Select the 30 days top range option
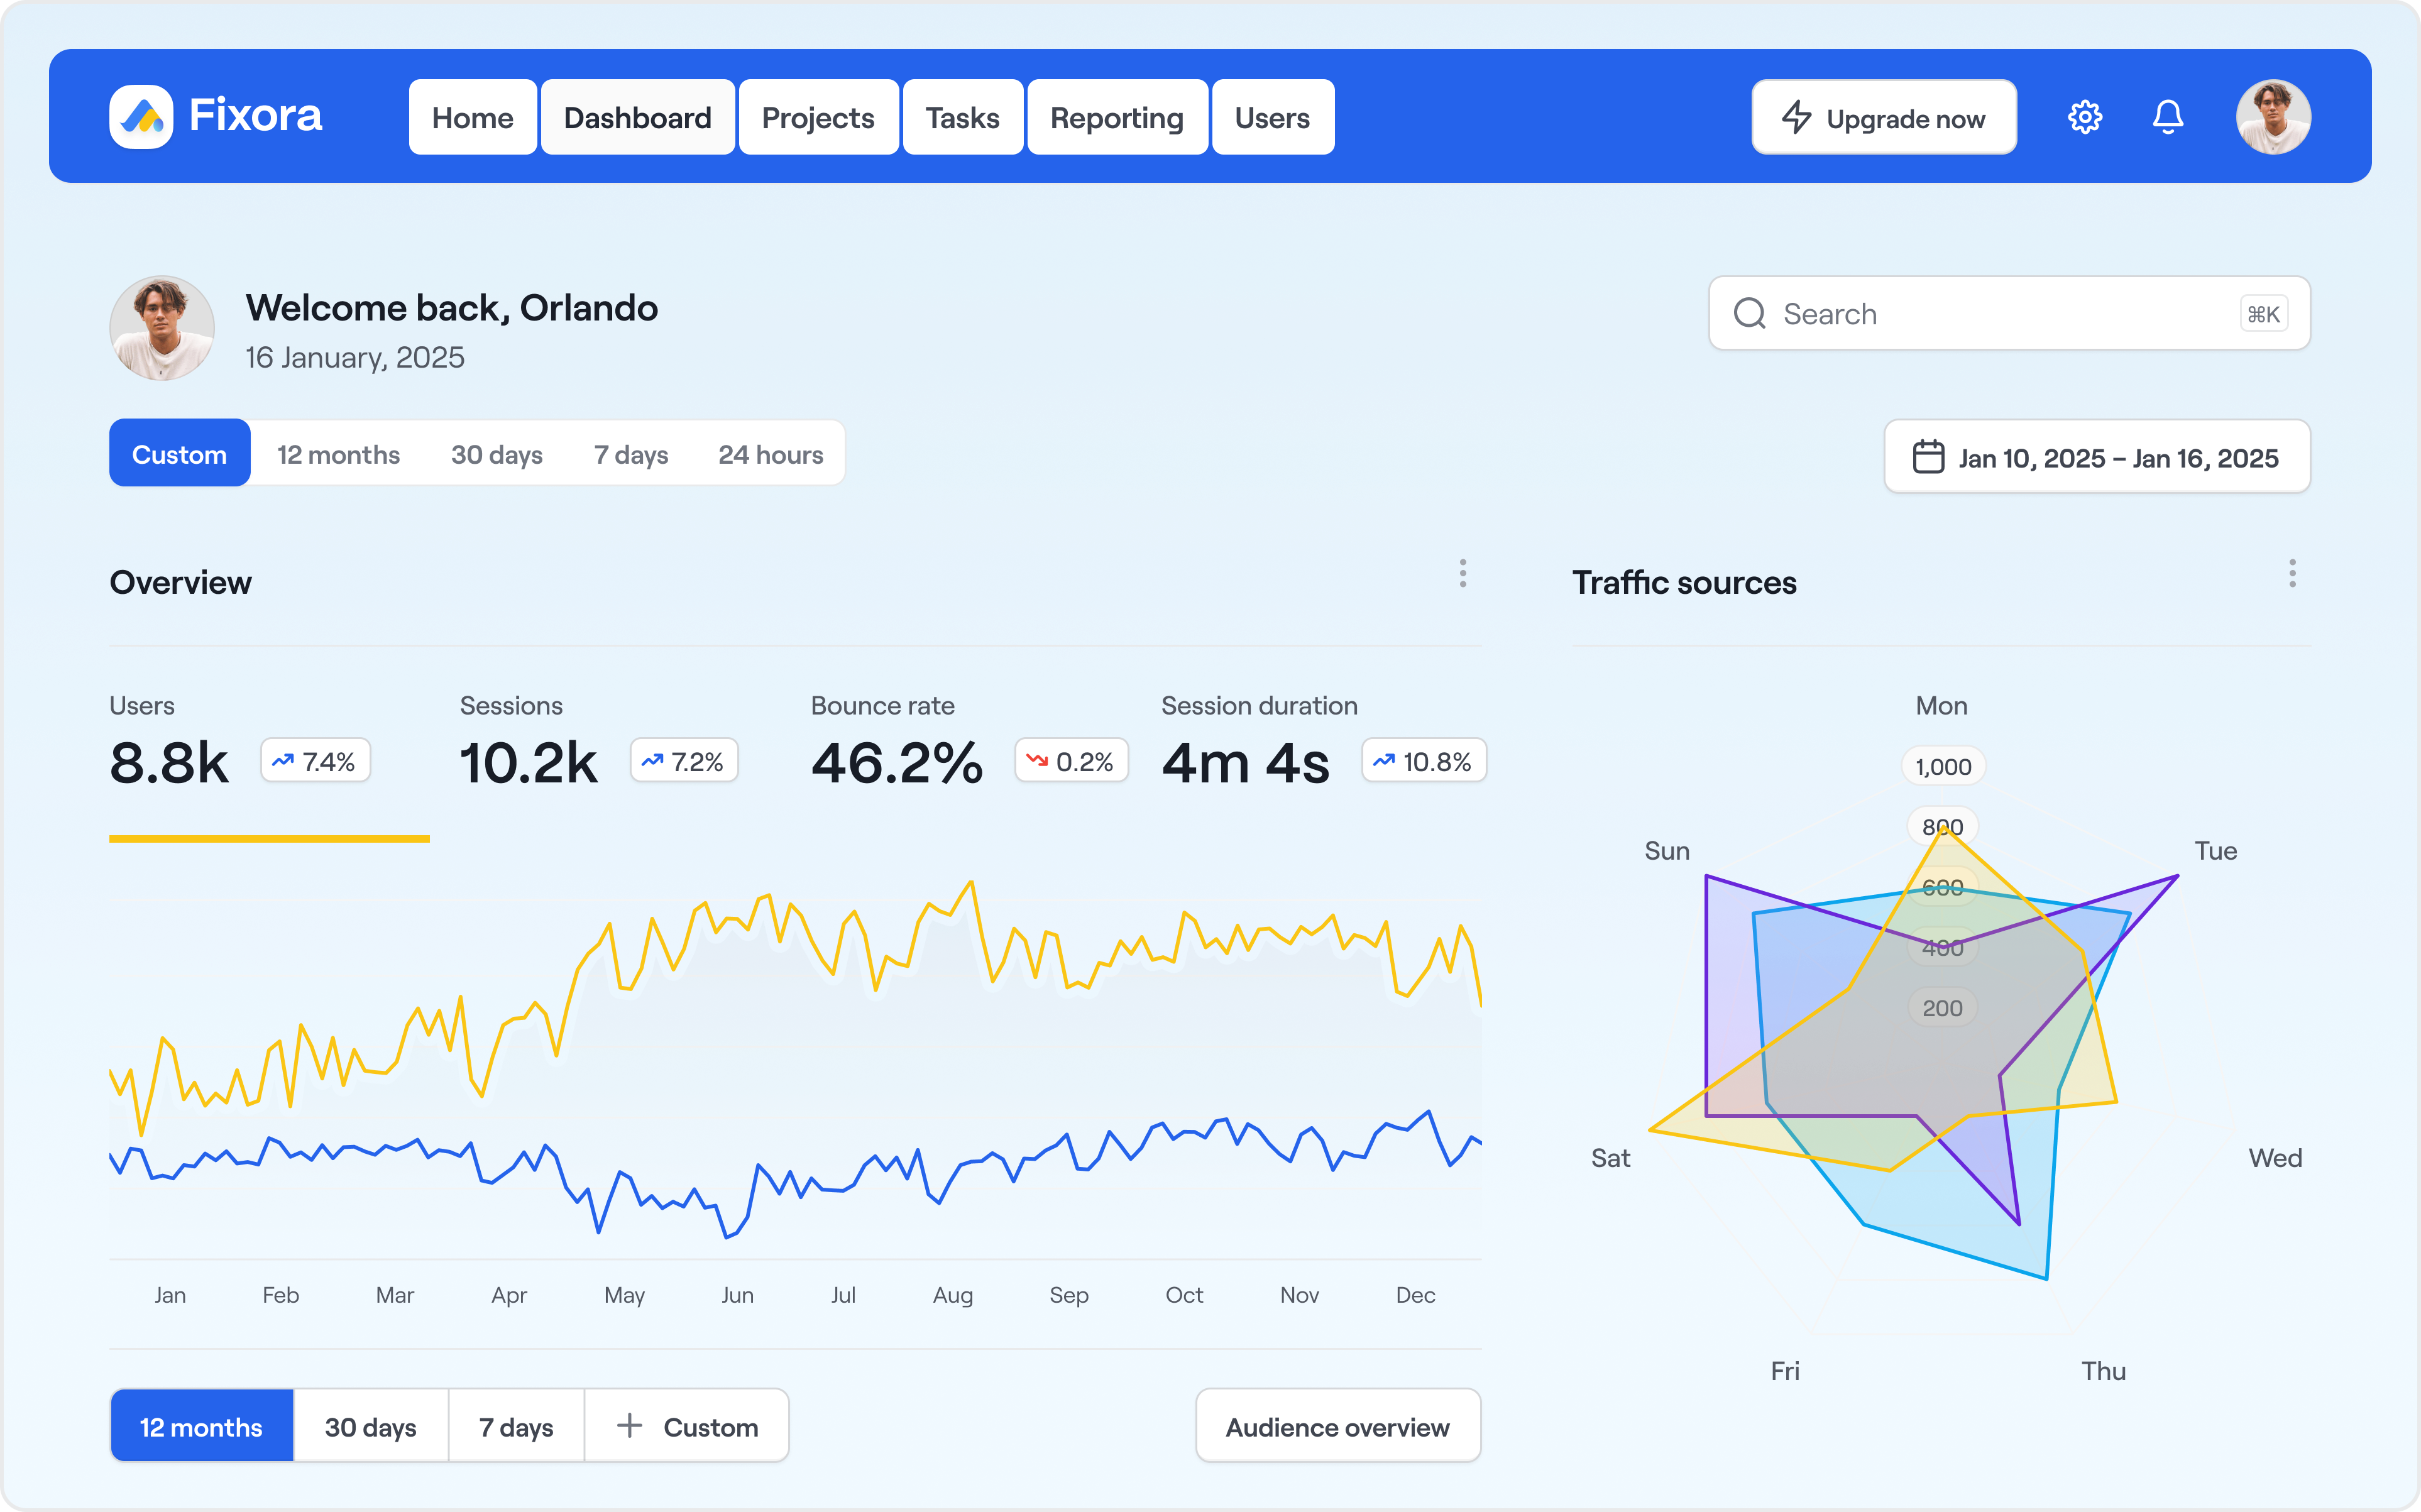Screen dimensions: 2421x1512 (x=496, y=455)
